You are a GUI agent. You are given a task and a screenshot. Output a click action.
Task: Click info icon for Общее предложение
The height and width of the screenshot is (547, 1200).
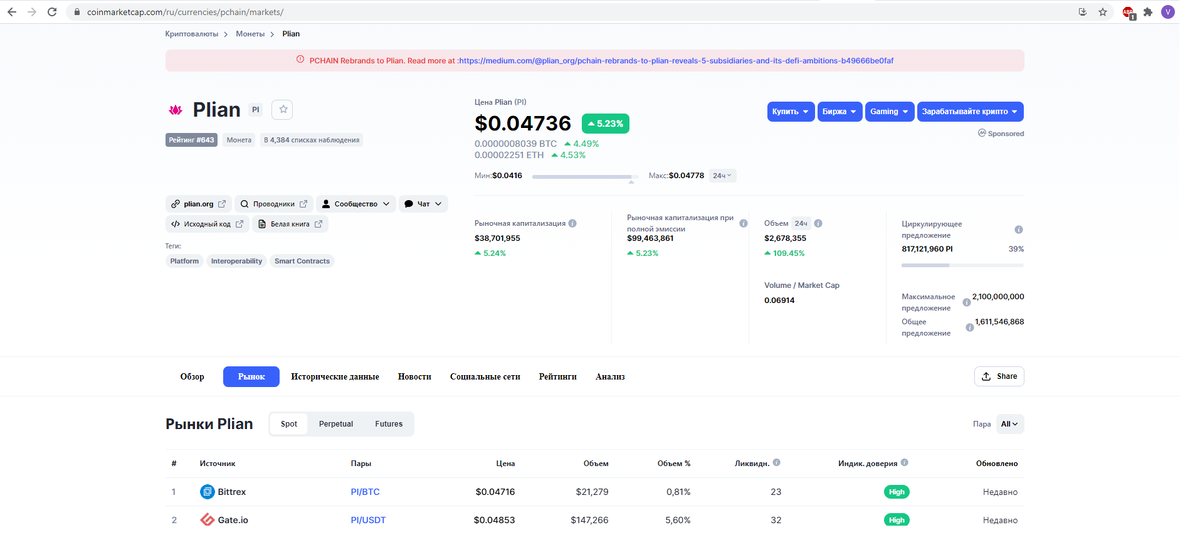pos(970,327)
